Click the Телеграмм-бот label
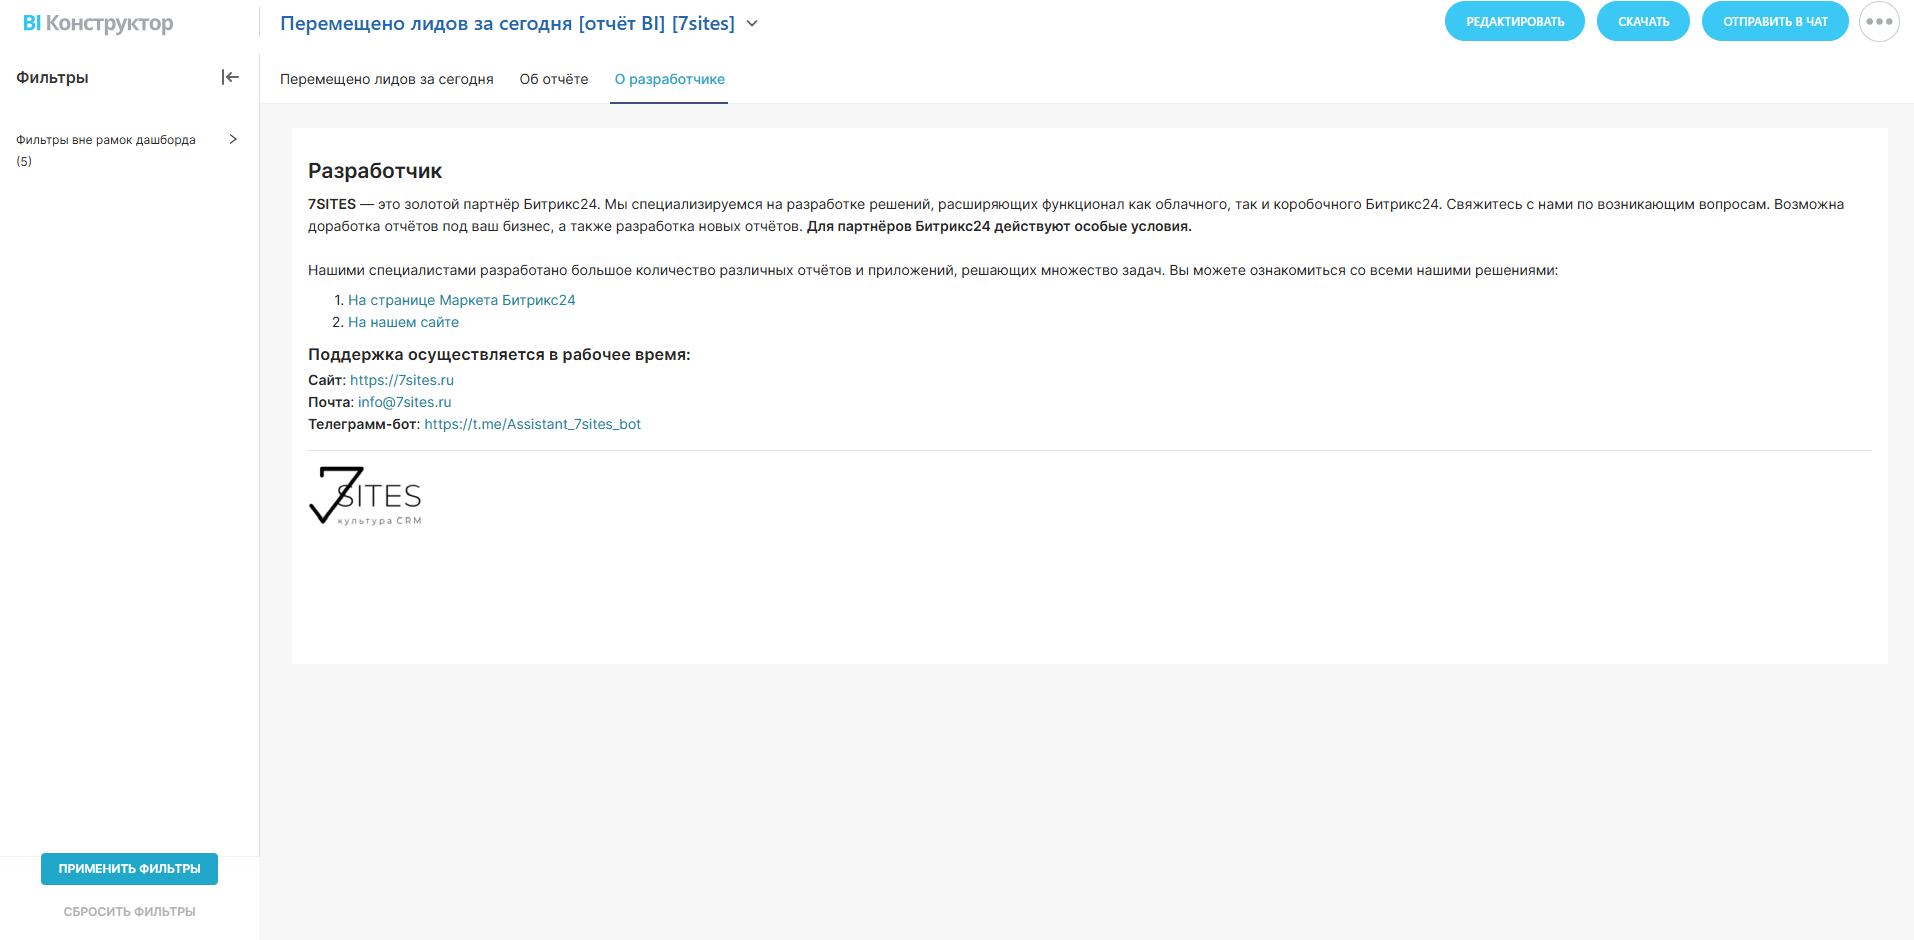 click(364, 424)
